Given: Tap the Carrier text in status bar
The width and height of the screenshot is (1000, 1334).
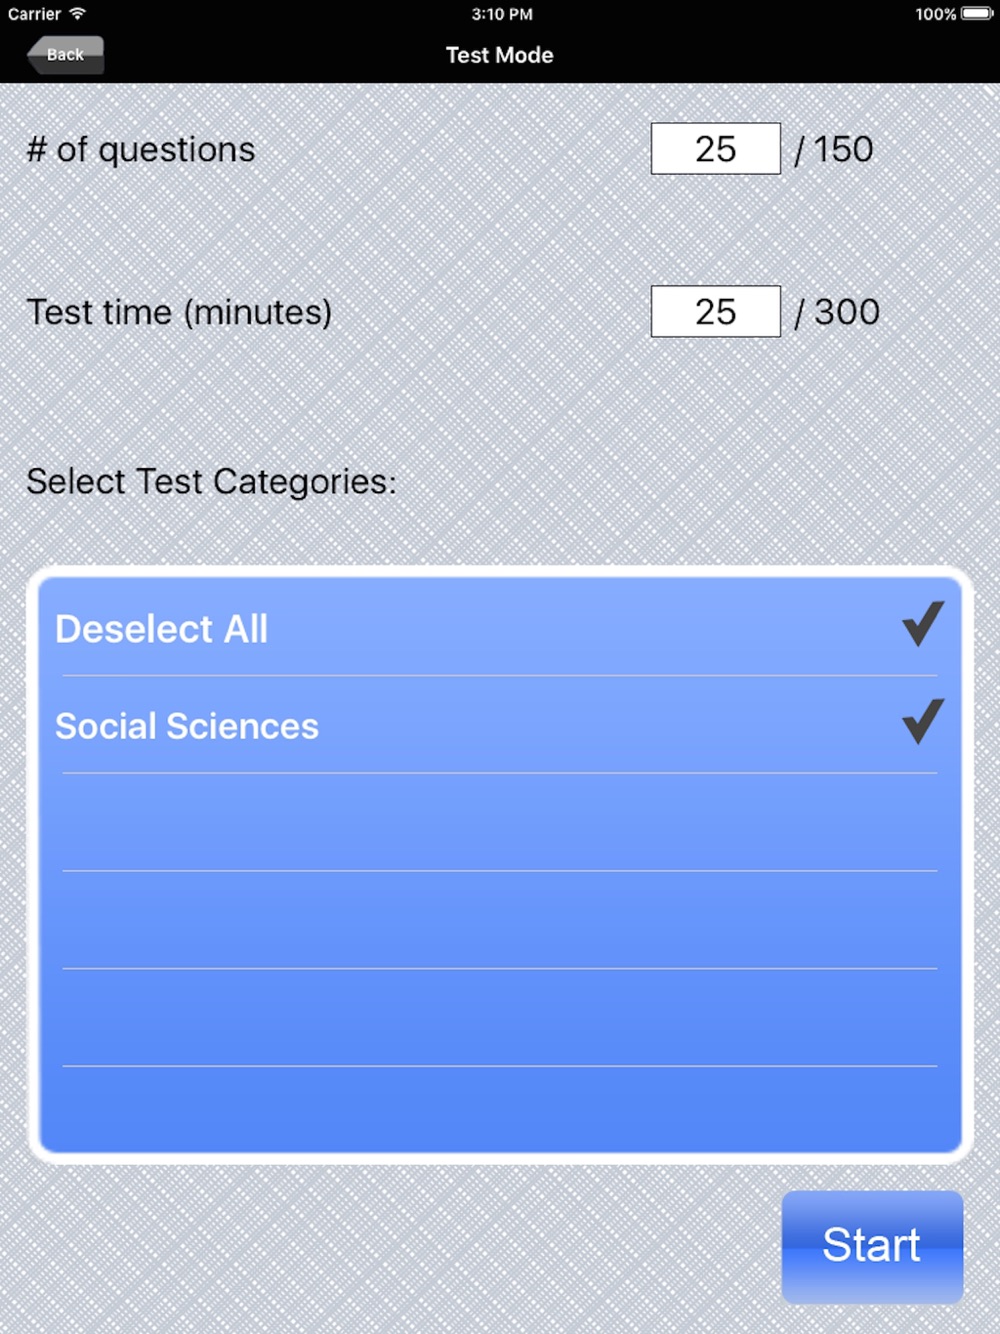Looking at the screenshot, I should (34, 14).
